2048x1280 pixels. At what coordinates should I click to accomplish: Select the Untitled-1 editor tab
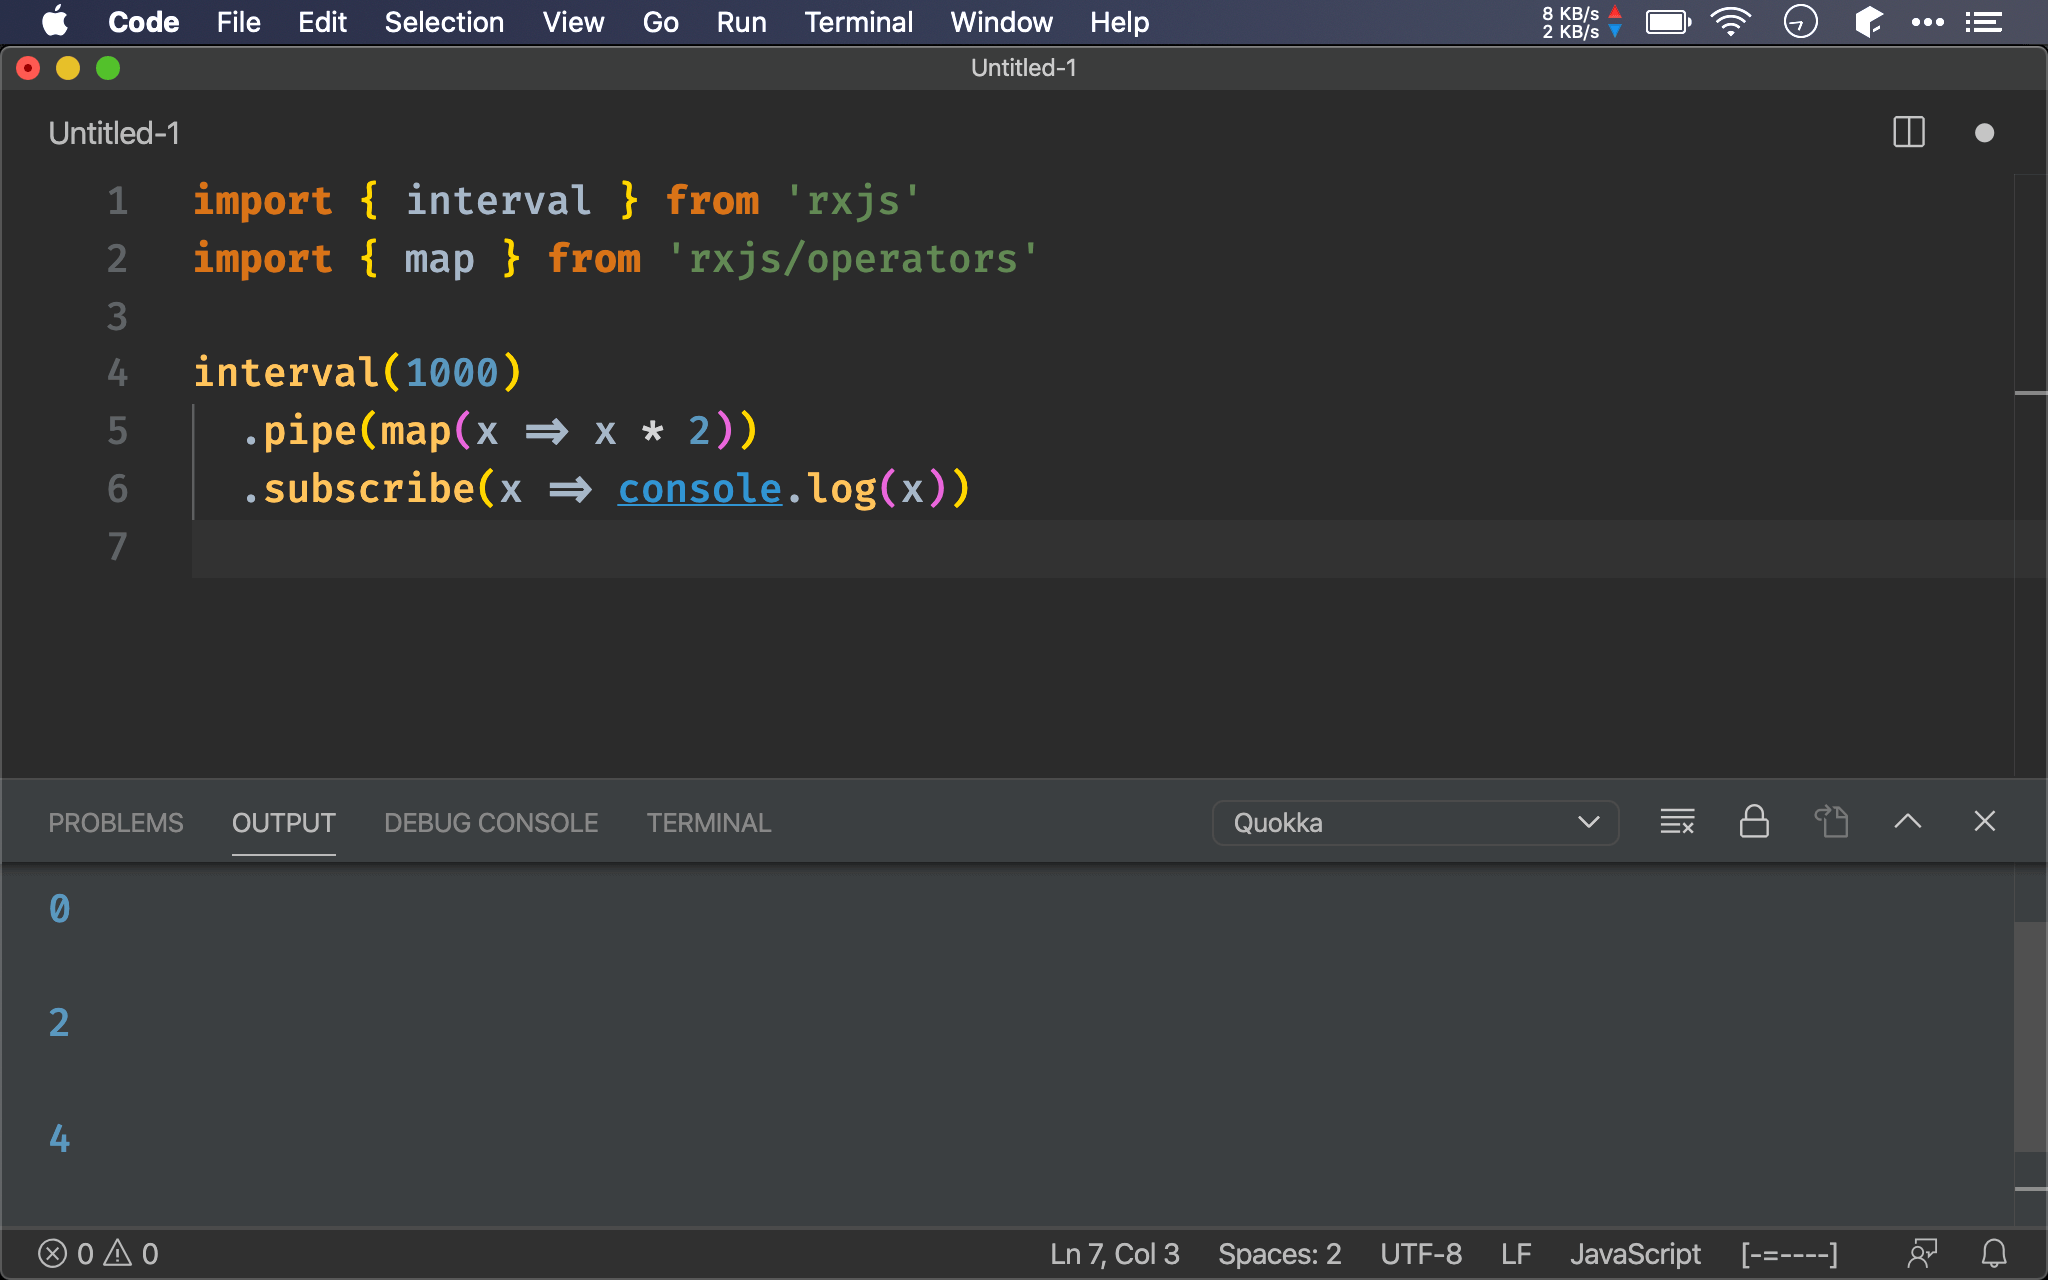[114, 133]
